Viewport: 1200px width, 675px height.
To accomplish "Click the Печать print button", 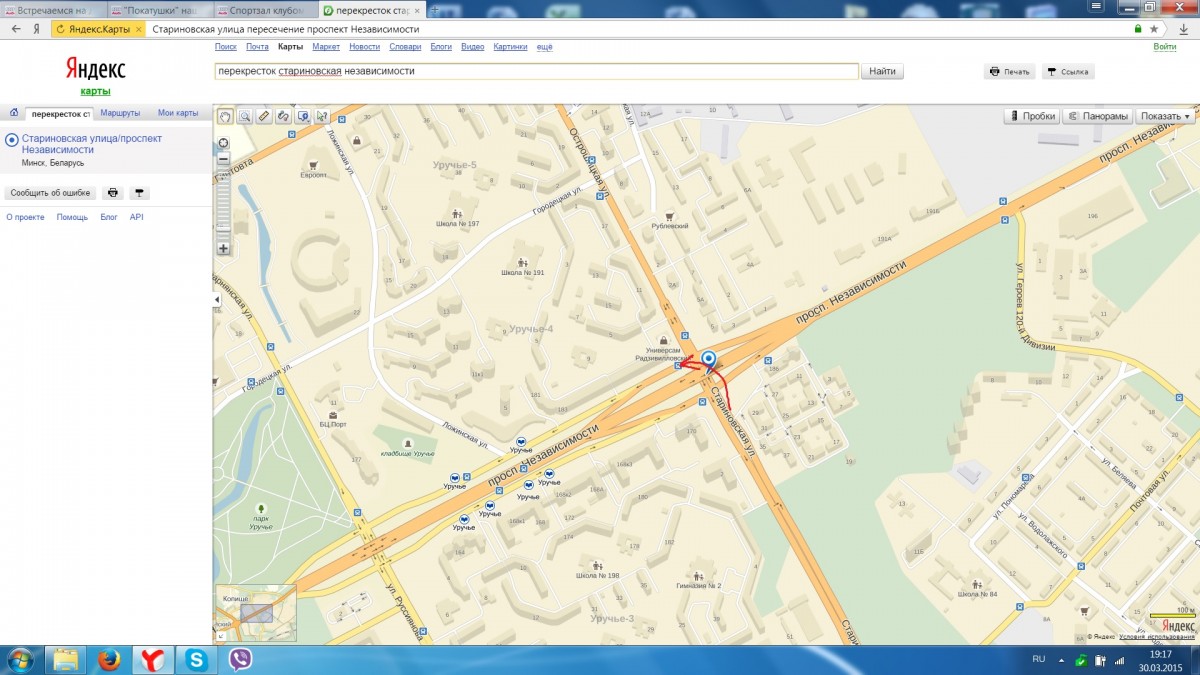I will pyautogui.click(x=1009, y=72).
